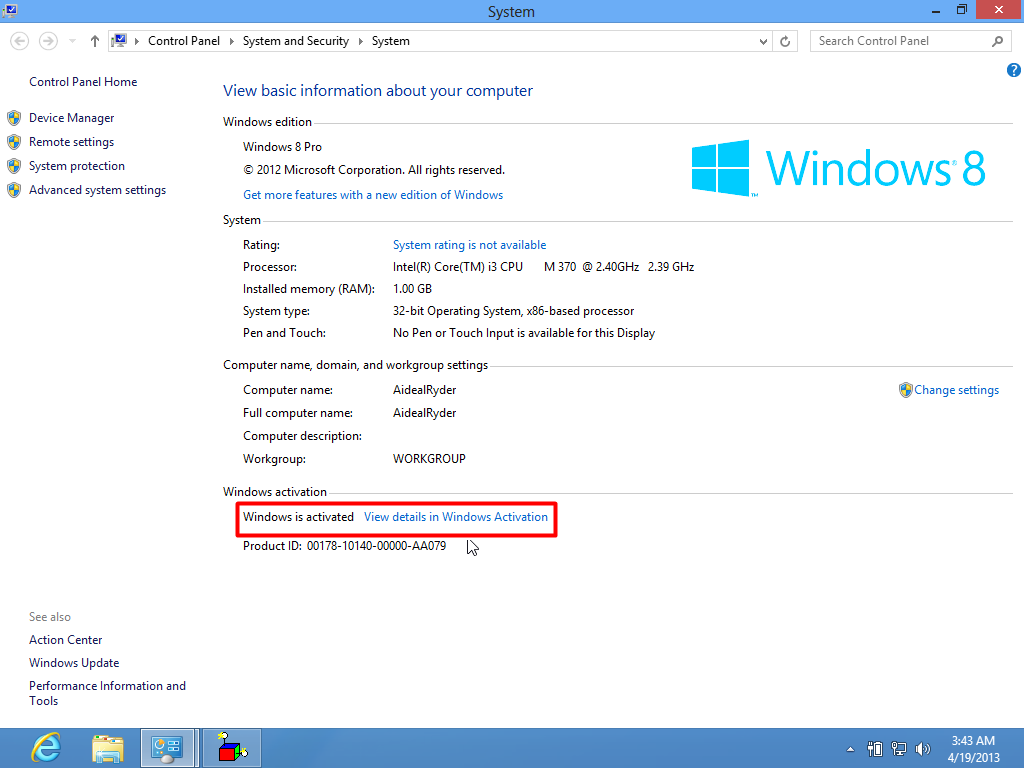The image size is (1024, 768).
Task: Select System breadcrumb item
Action: (x=391, y=40)
